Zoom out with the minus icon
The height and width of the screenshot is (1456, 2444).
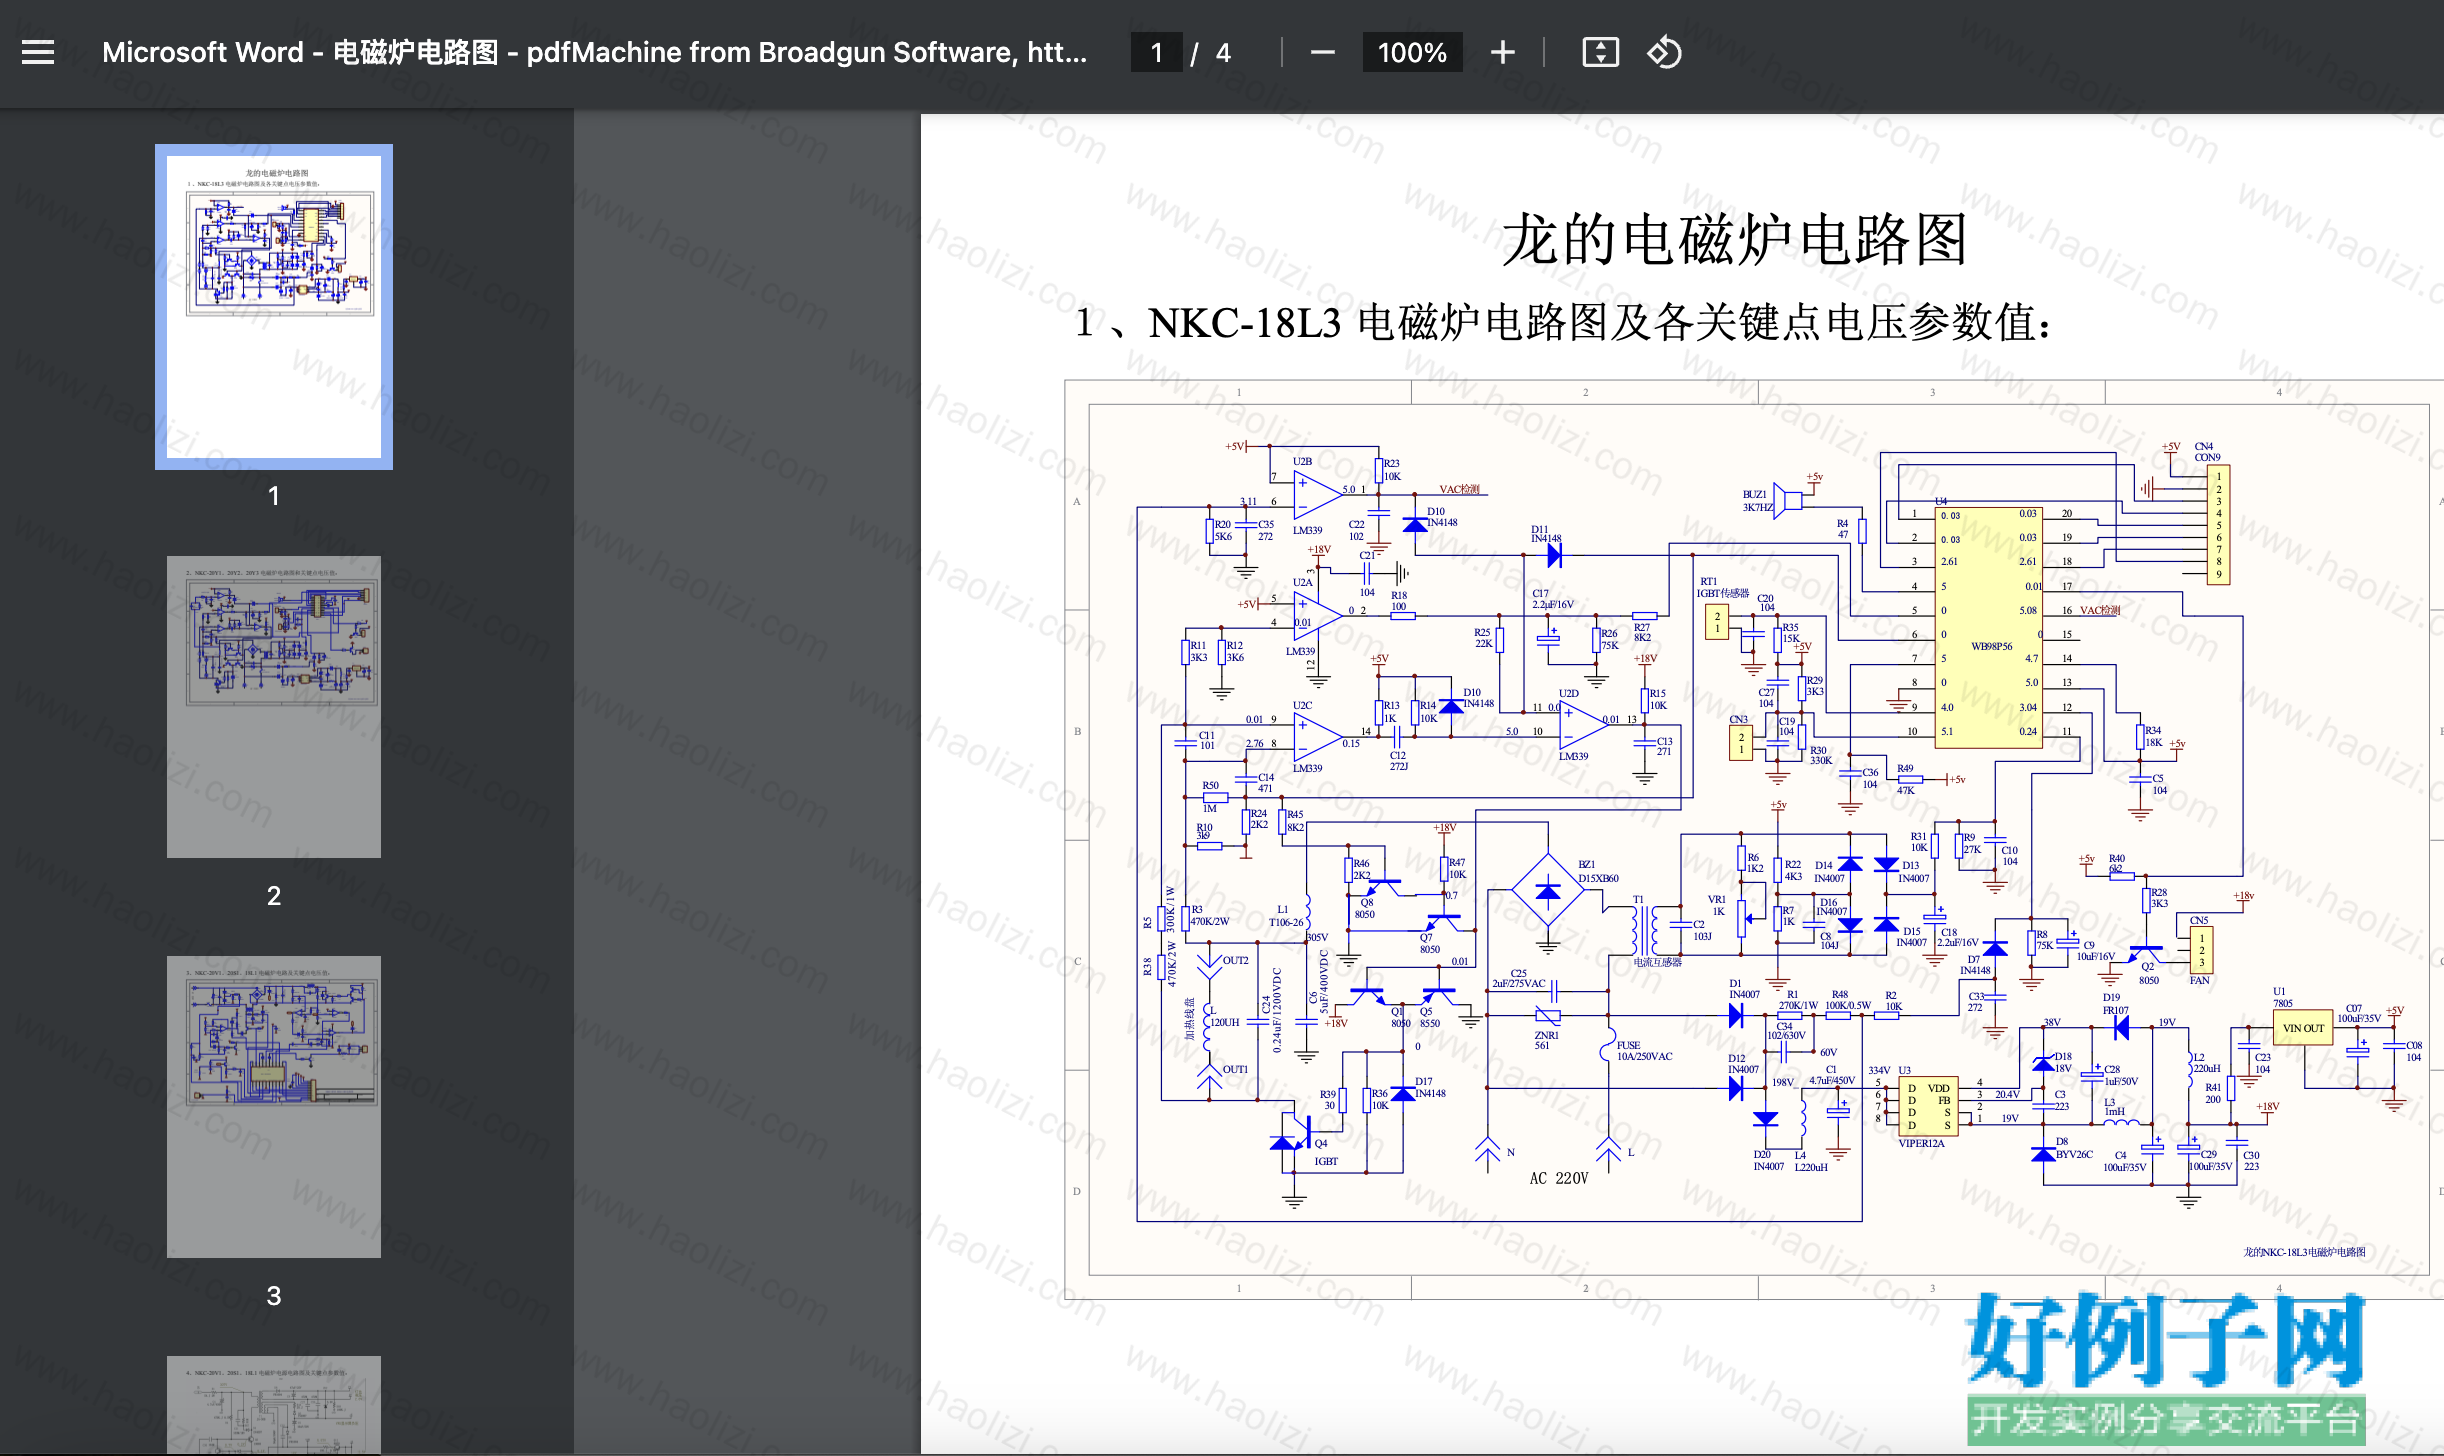click(x=1322, y=52)
